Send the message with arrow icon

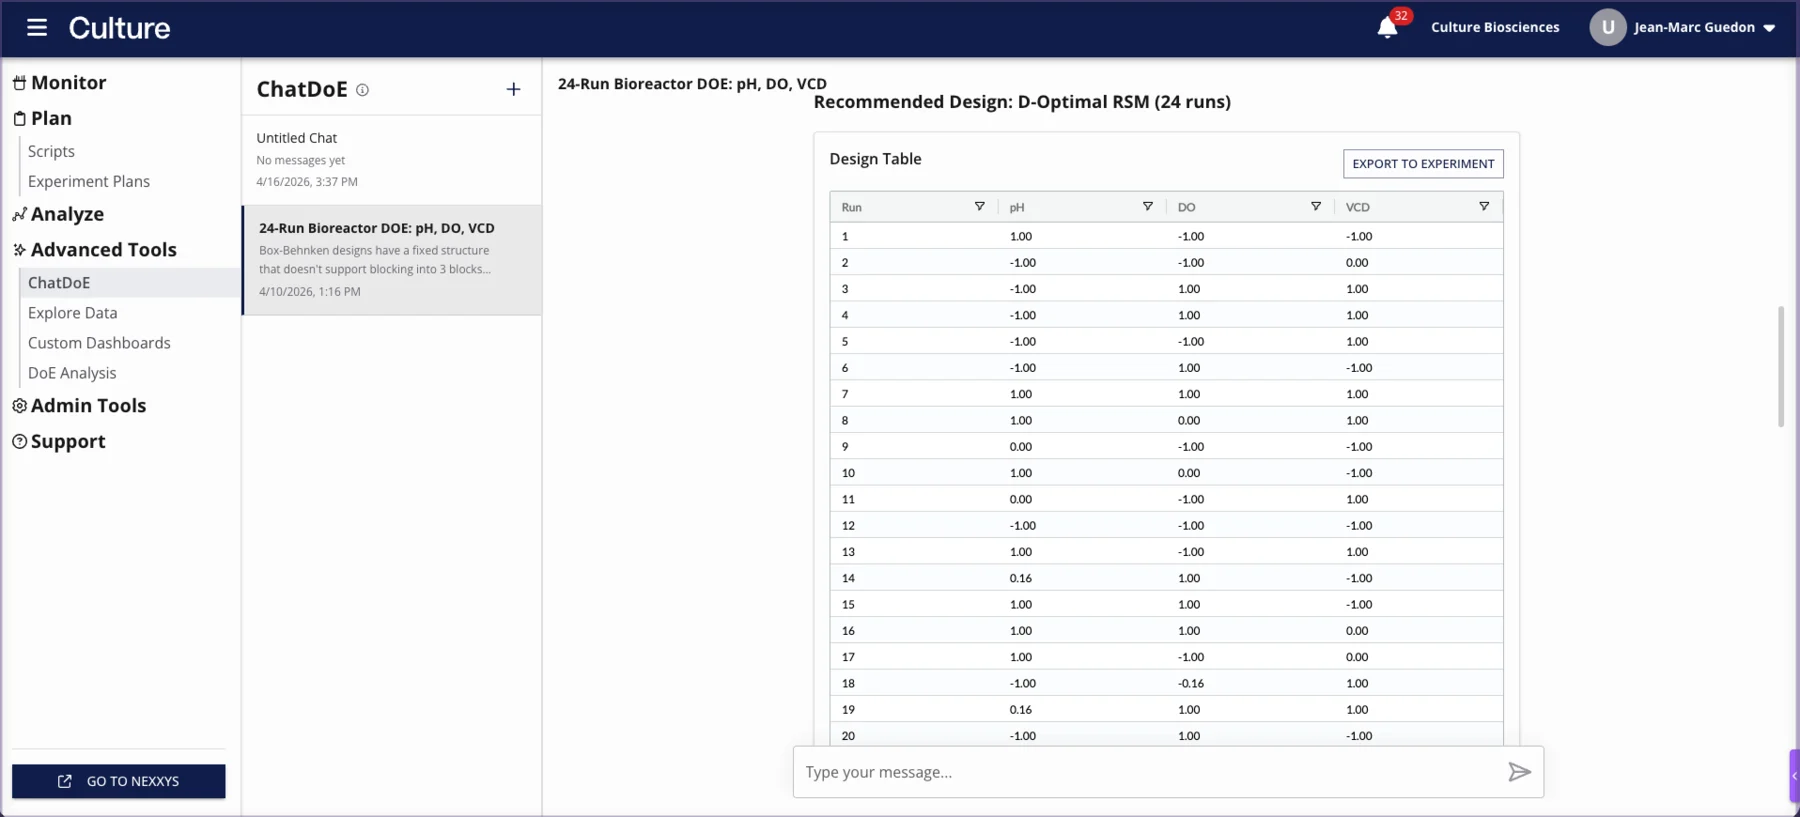coord(1519,772)
